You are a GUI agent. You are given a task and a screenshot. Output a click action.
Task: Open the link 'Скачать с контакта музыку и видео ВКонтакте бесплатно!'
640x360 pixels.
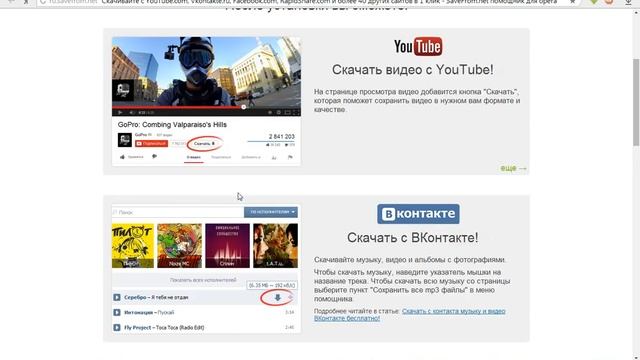tap(409, 315)
